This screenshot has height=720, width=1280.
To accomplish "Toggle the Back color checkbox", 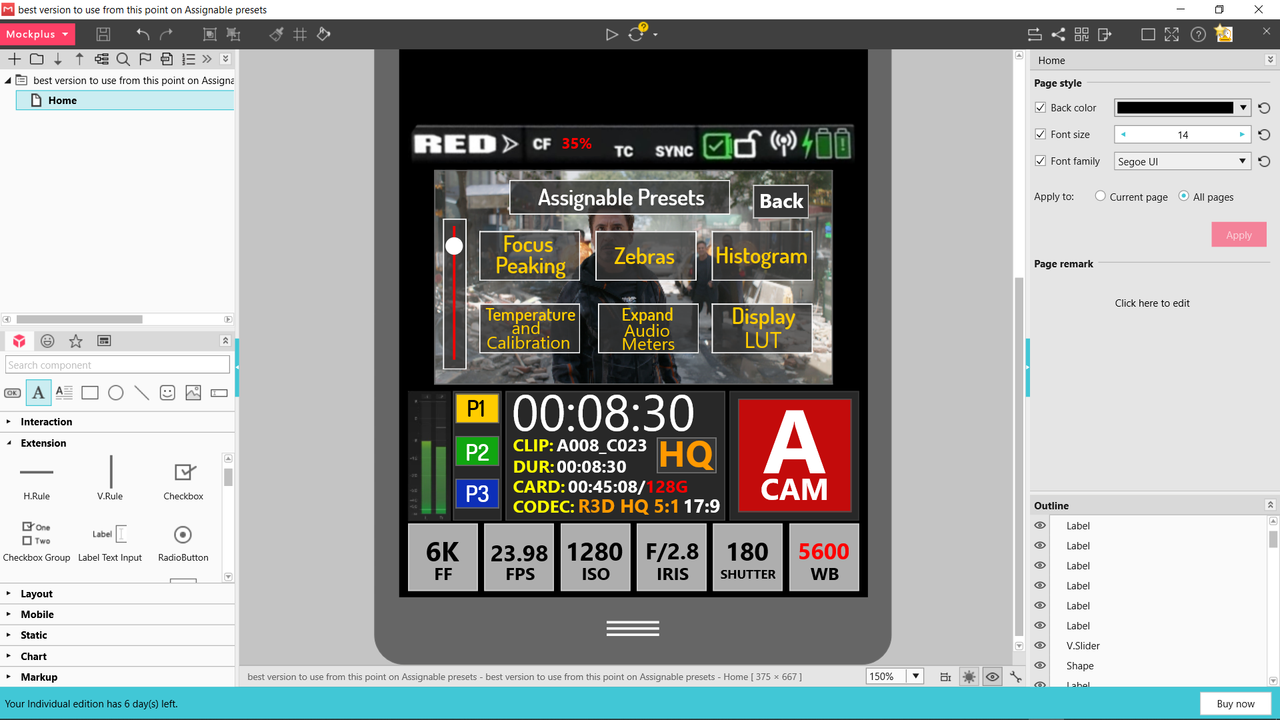I will (x=1040, y=108).
